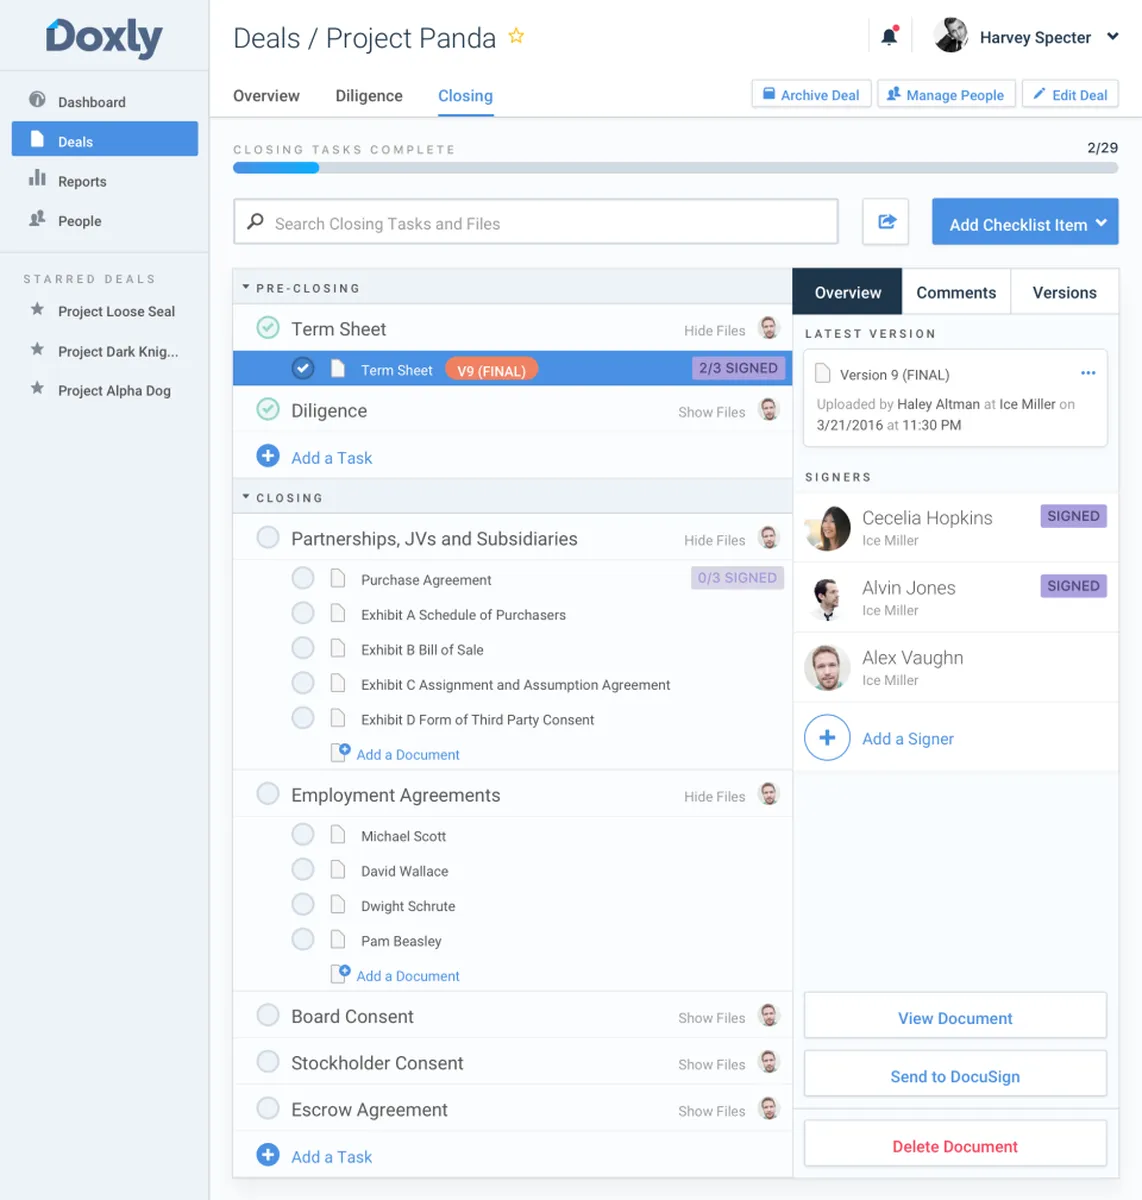
Task: Check the Exhibit B Bill of Sale circle
Action: pyautogui.click(x=303, y=648)
